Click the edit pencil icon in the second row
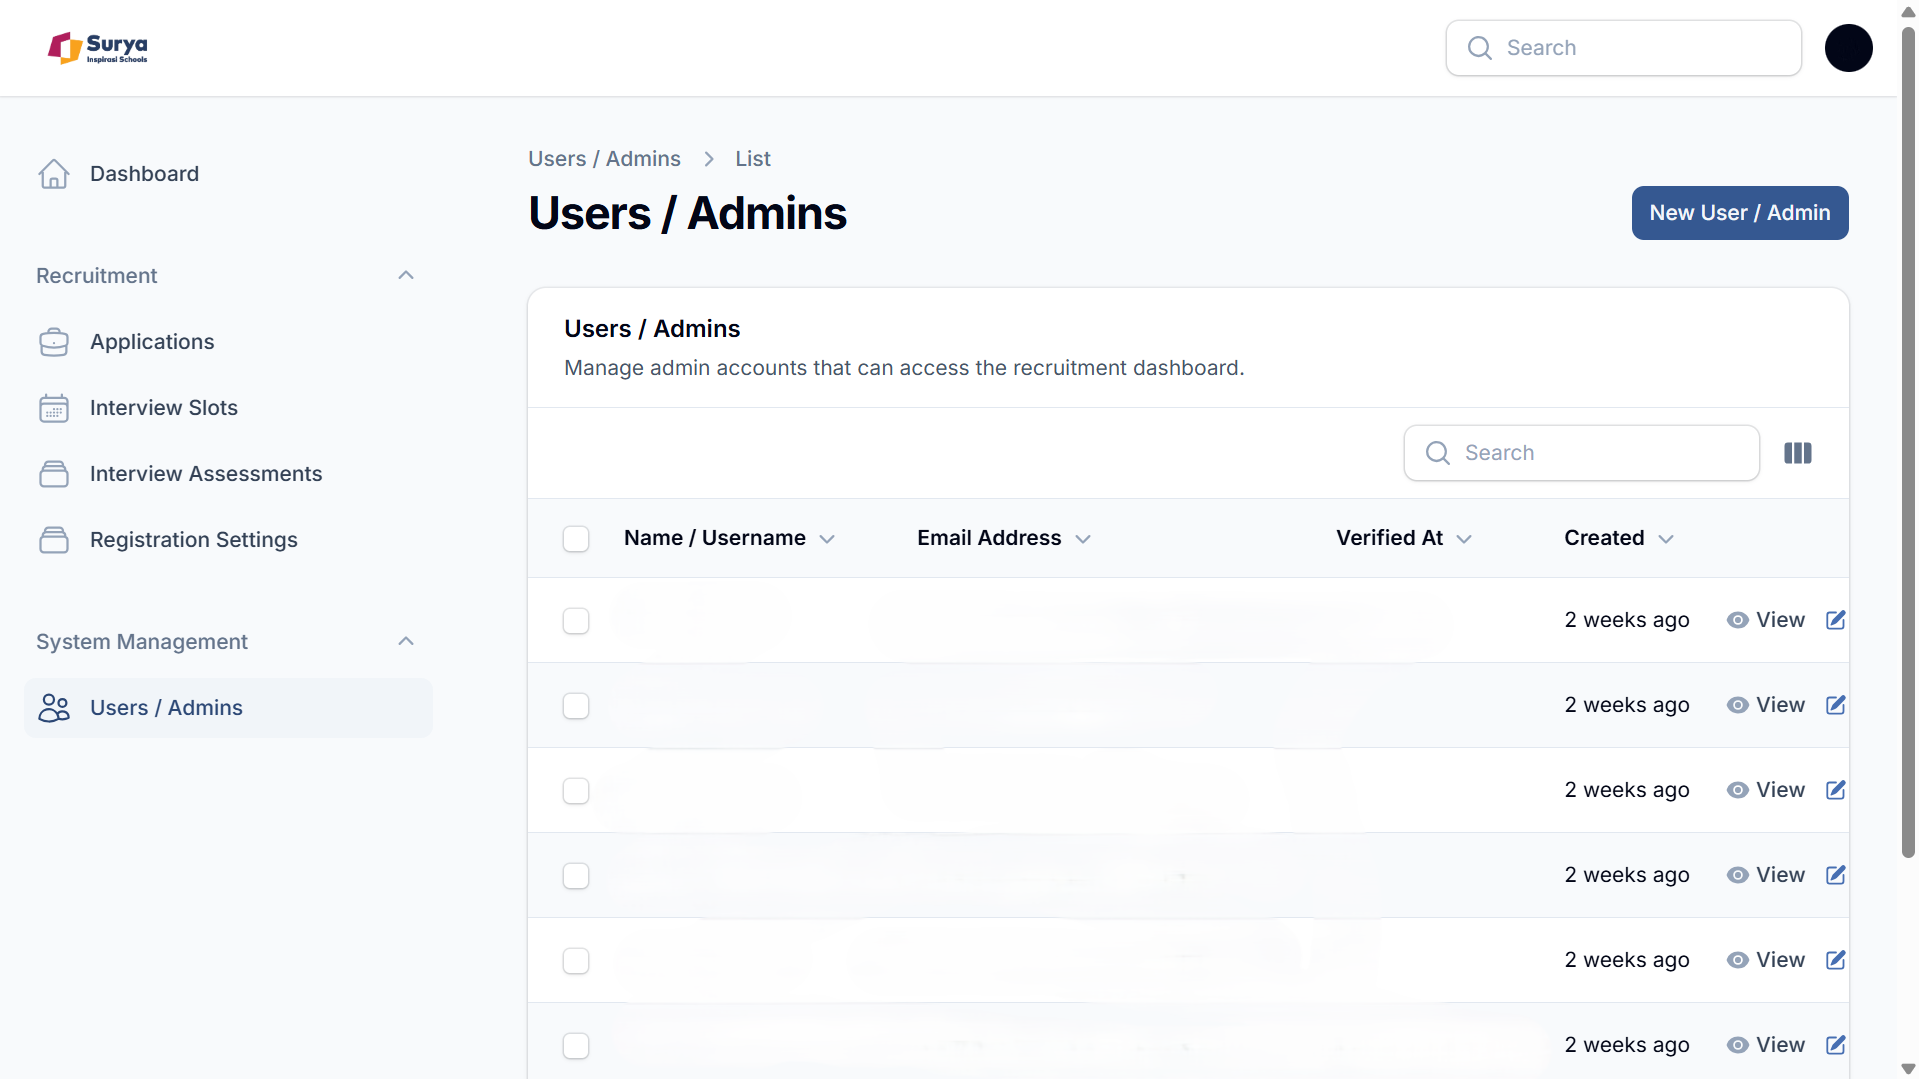 coord(1836,705)
